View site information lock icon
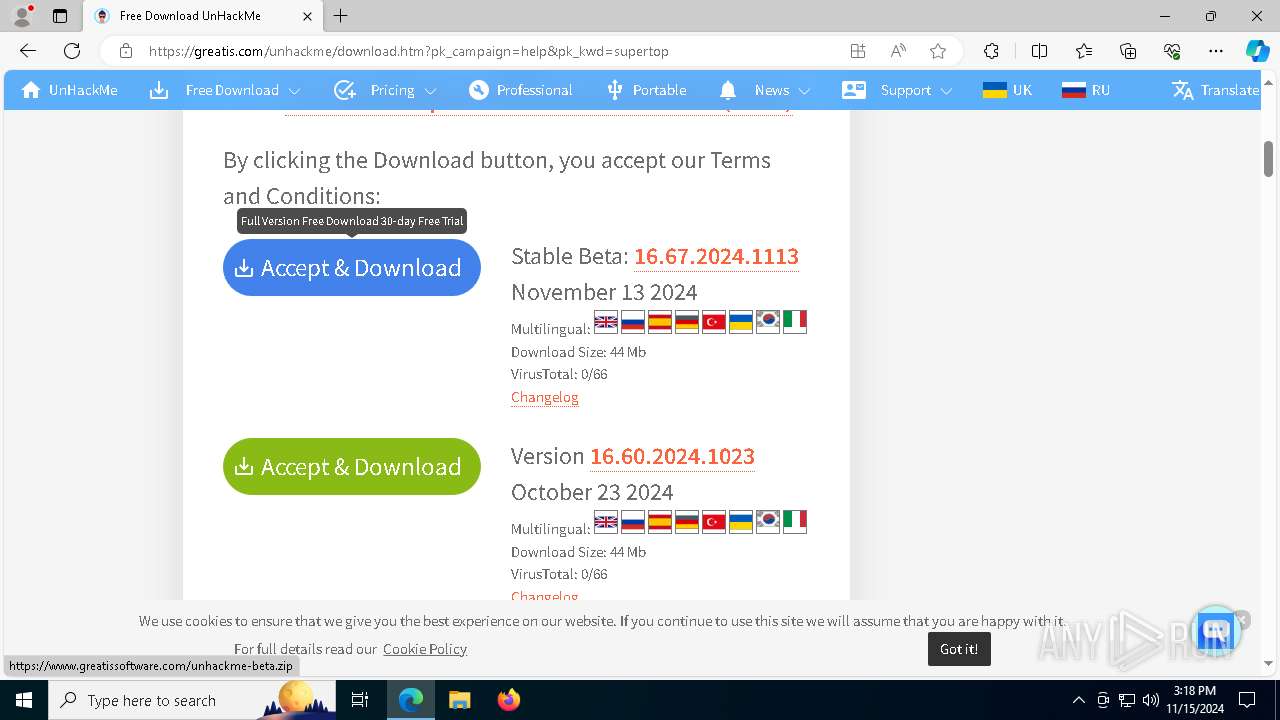 click(125, 51)
